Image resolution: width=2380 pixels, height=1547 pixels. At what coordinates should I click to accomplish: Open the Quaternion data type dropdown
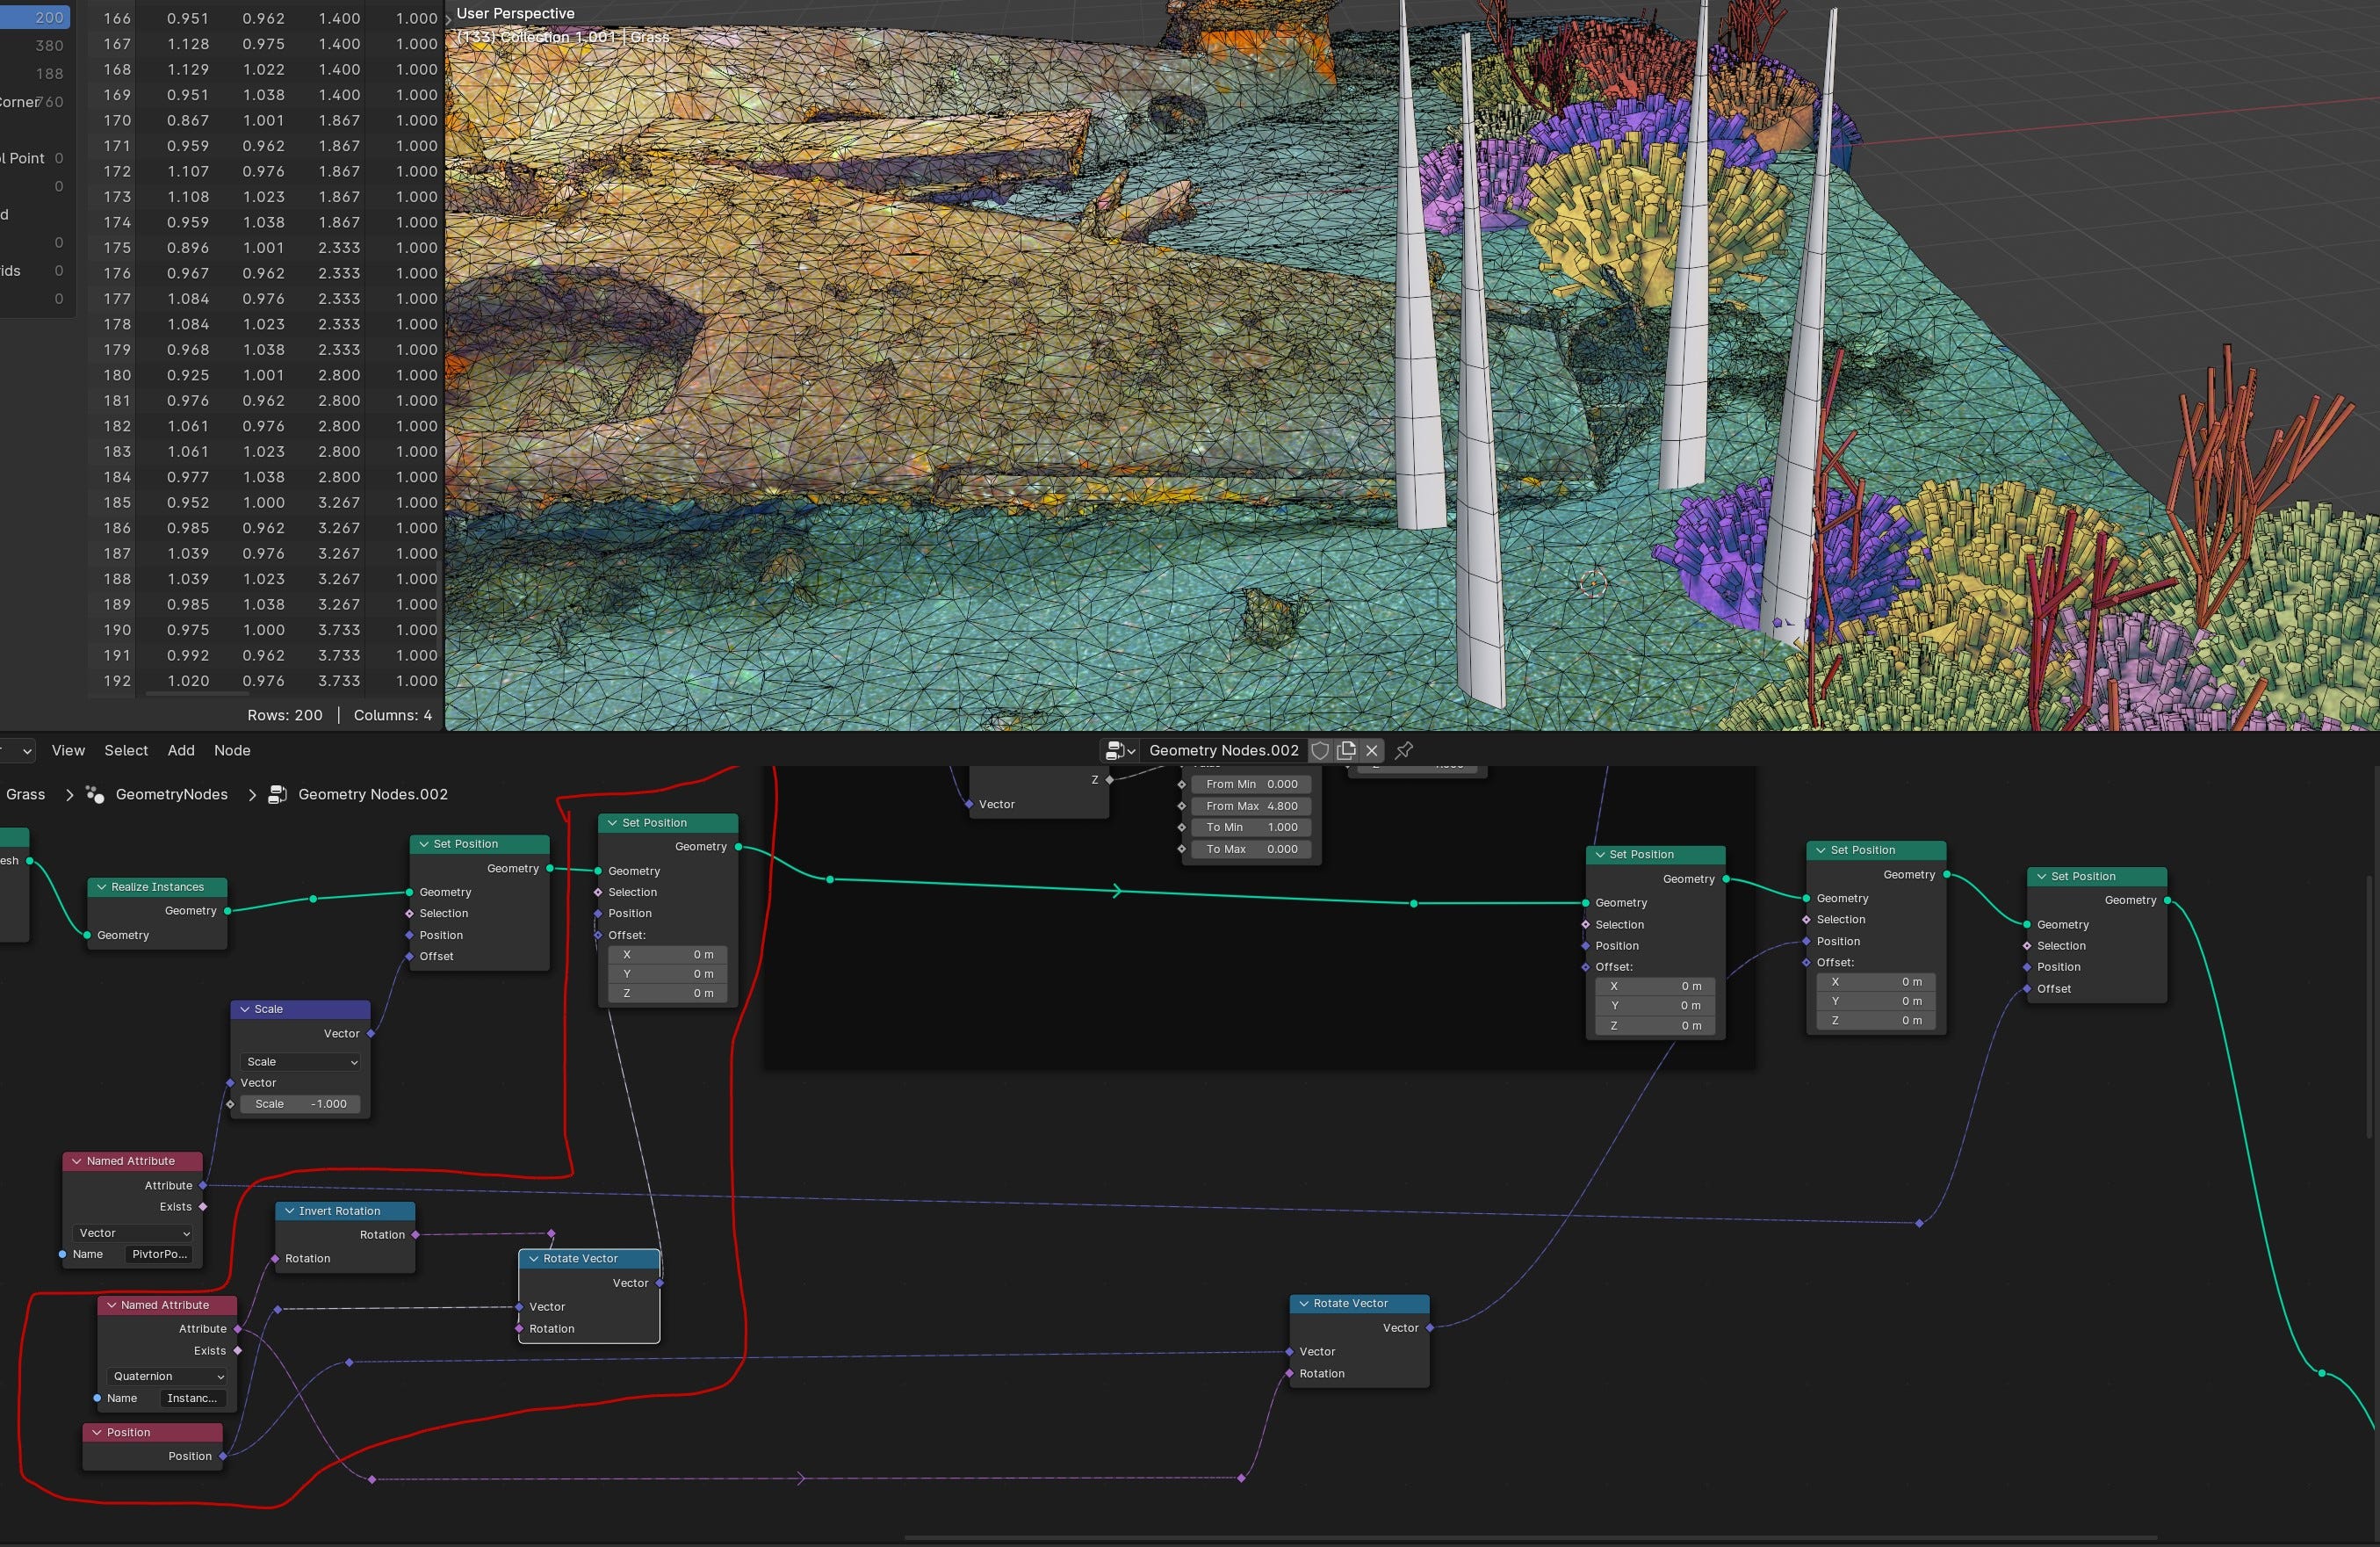pyautogui.click(x=167, y=1376)
